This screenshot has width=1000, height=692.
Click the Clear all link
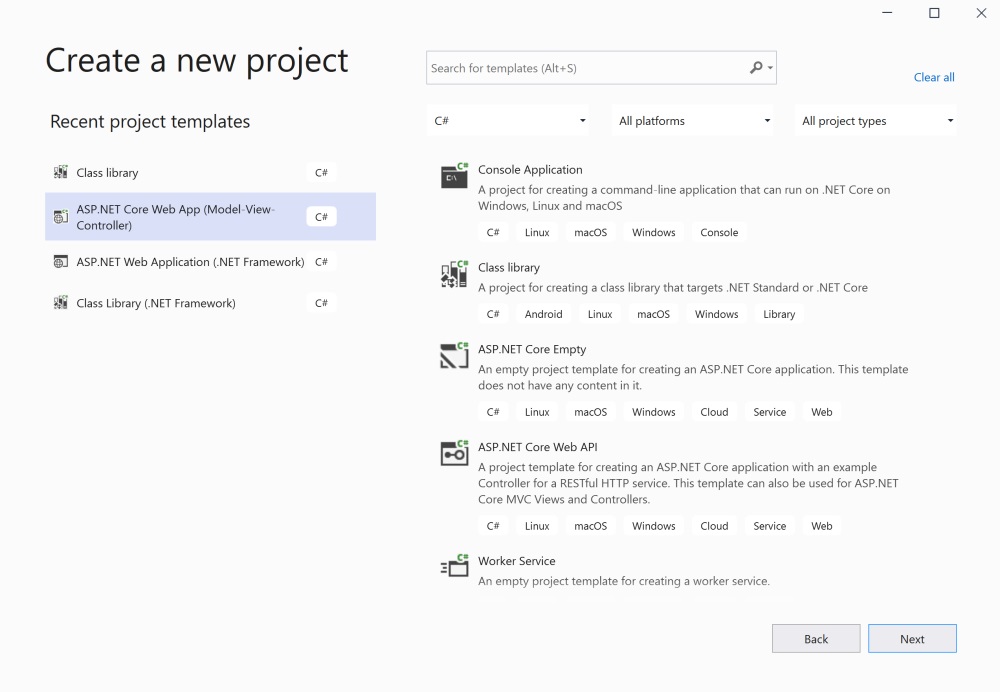tap(934, 77)
